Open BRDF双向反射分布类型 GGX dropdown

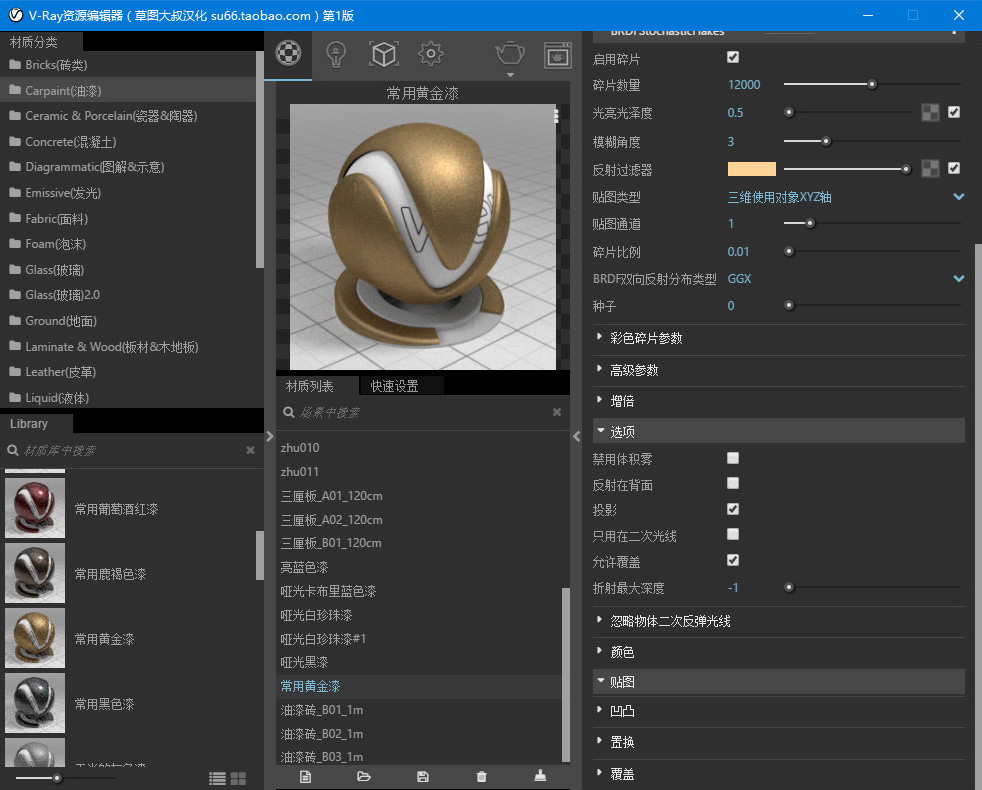pyautogui.click(x=845, y=279)
